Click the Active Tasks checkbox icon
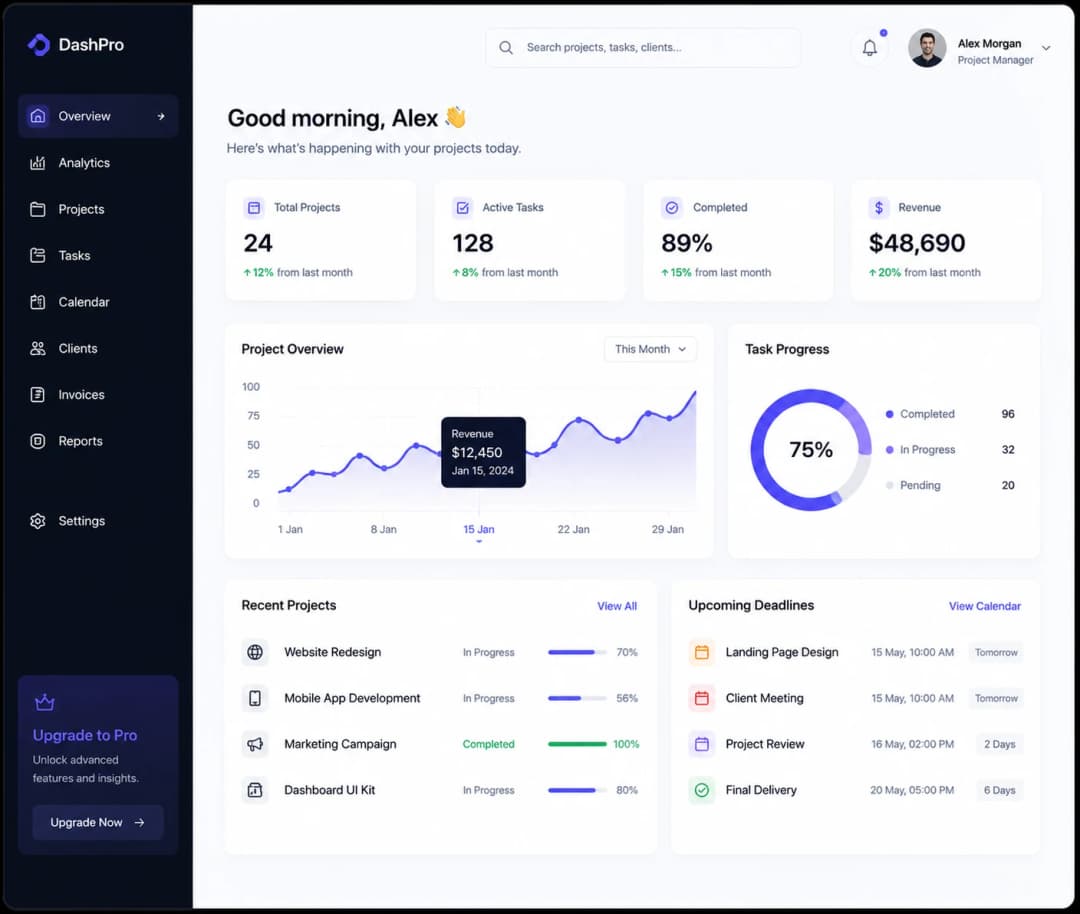This screenshot has height=914, width=1080. tap(462, 207)
